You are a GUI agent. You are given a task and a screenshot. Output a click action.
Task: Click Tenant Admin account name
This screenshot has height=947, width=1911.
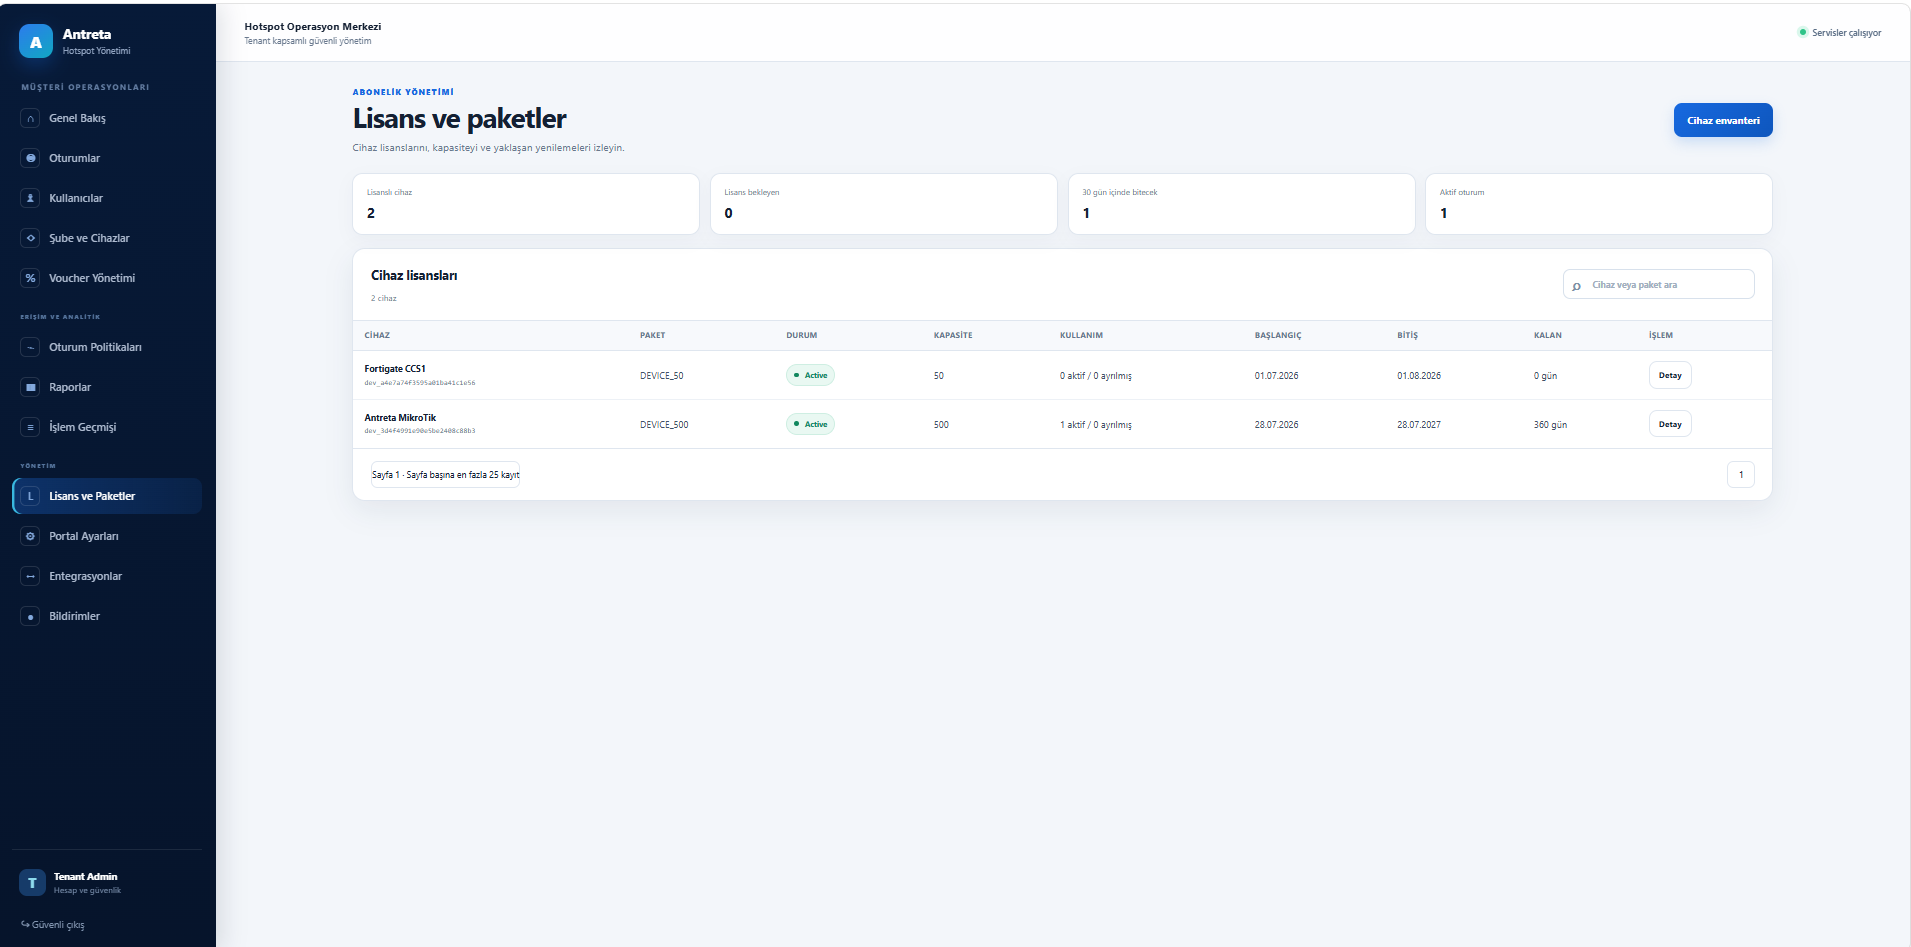pos(85,876)
